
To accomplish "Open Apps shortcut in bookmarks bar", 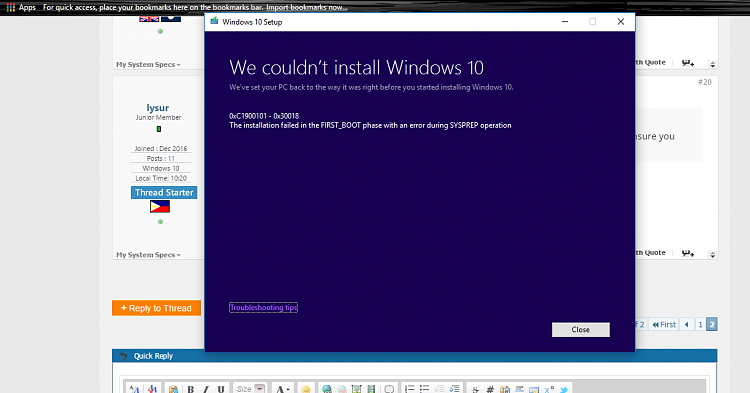I will coord(22,7).
